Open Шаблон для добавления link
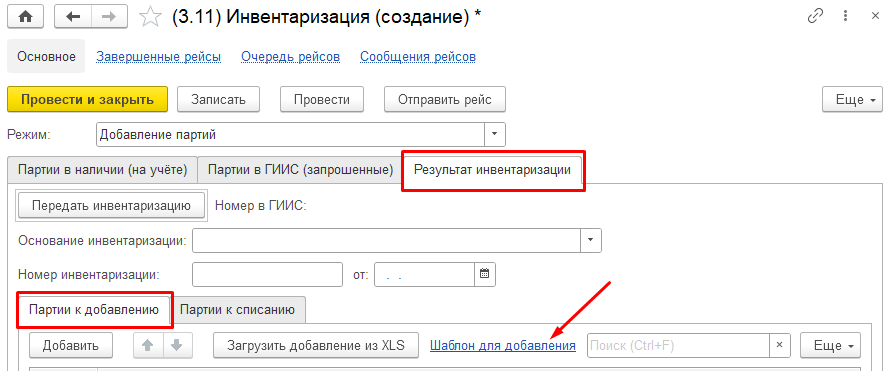889x371 pixels. 503,345
